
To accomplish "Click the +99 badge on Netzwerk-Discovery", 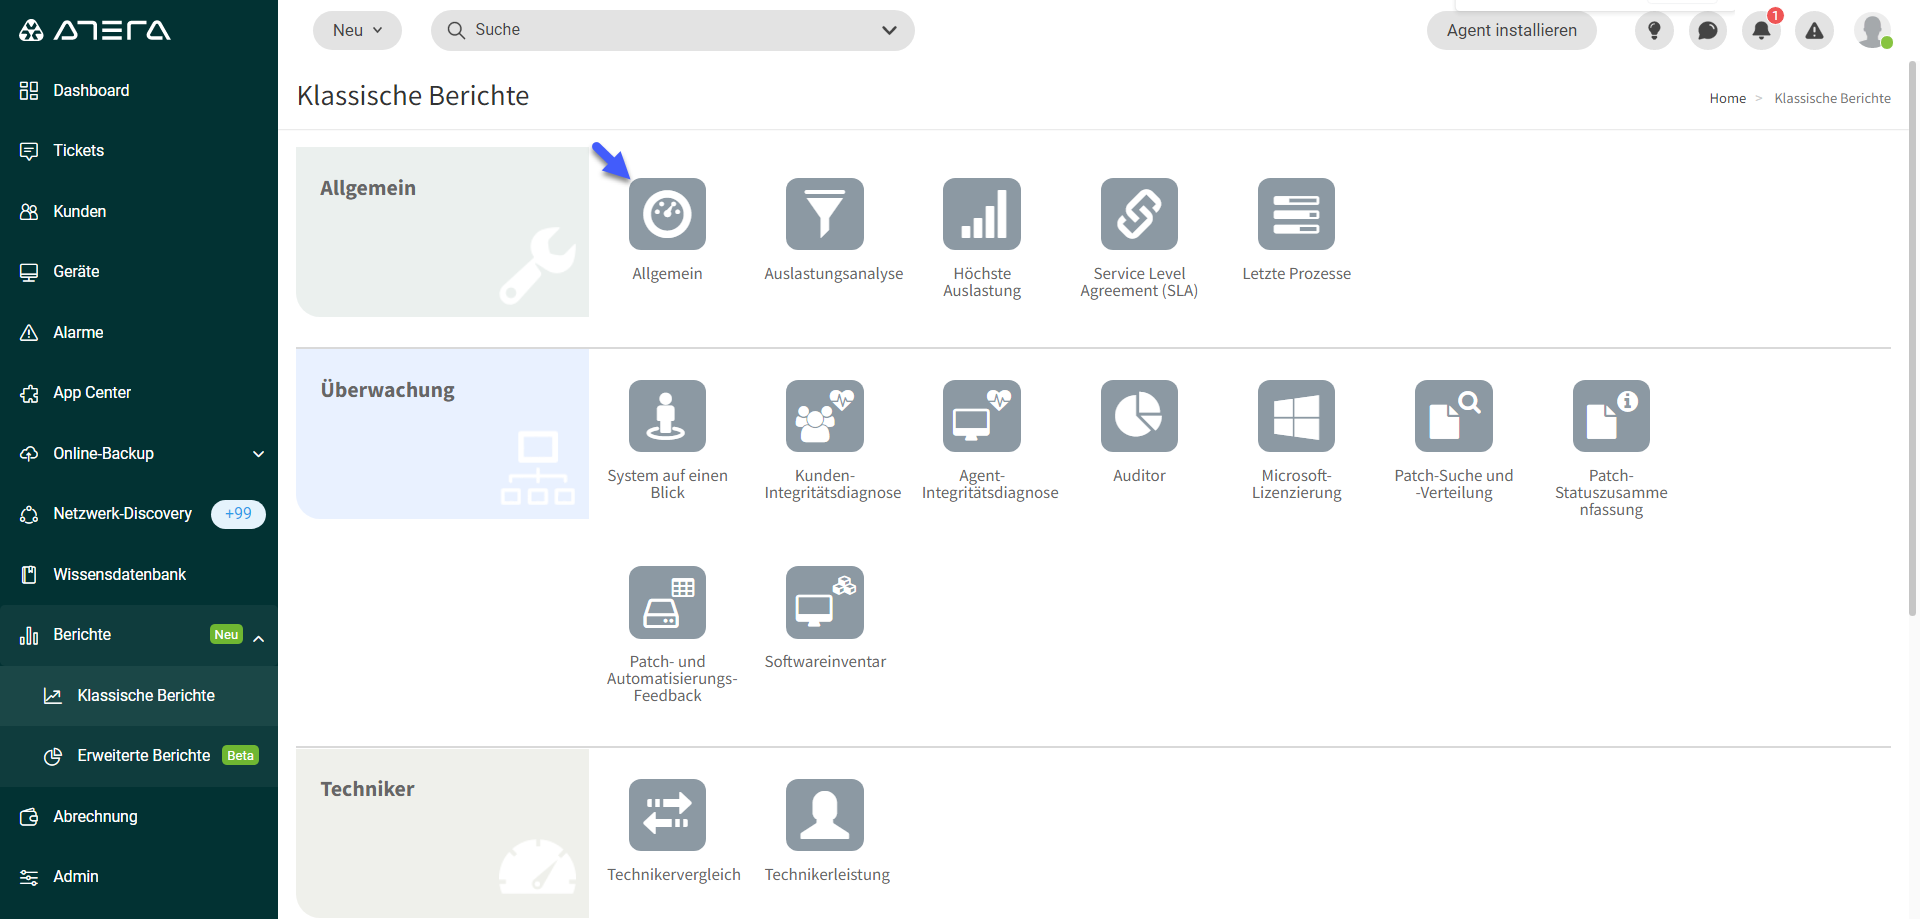I will tap(238, 514).
